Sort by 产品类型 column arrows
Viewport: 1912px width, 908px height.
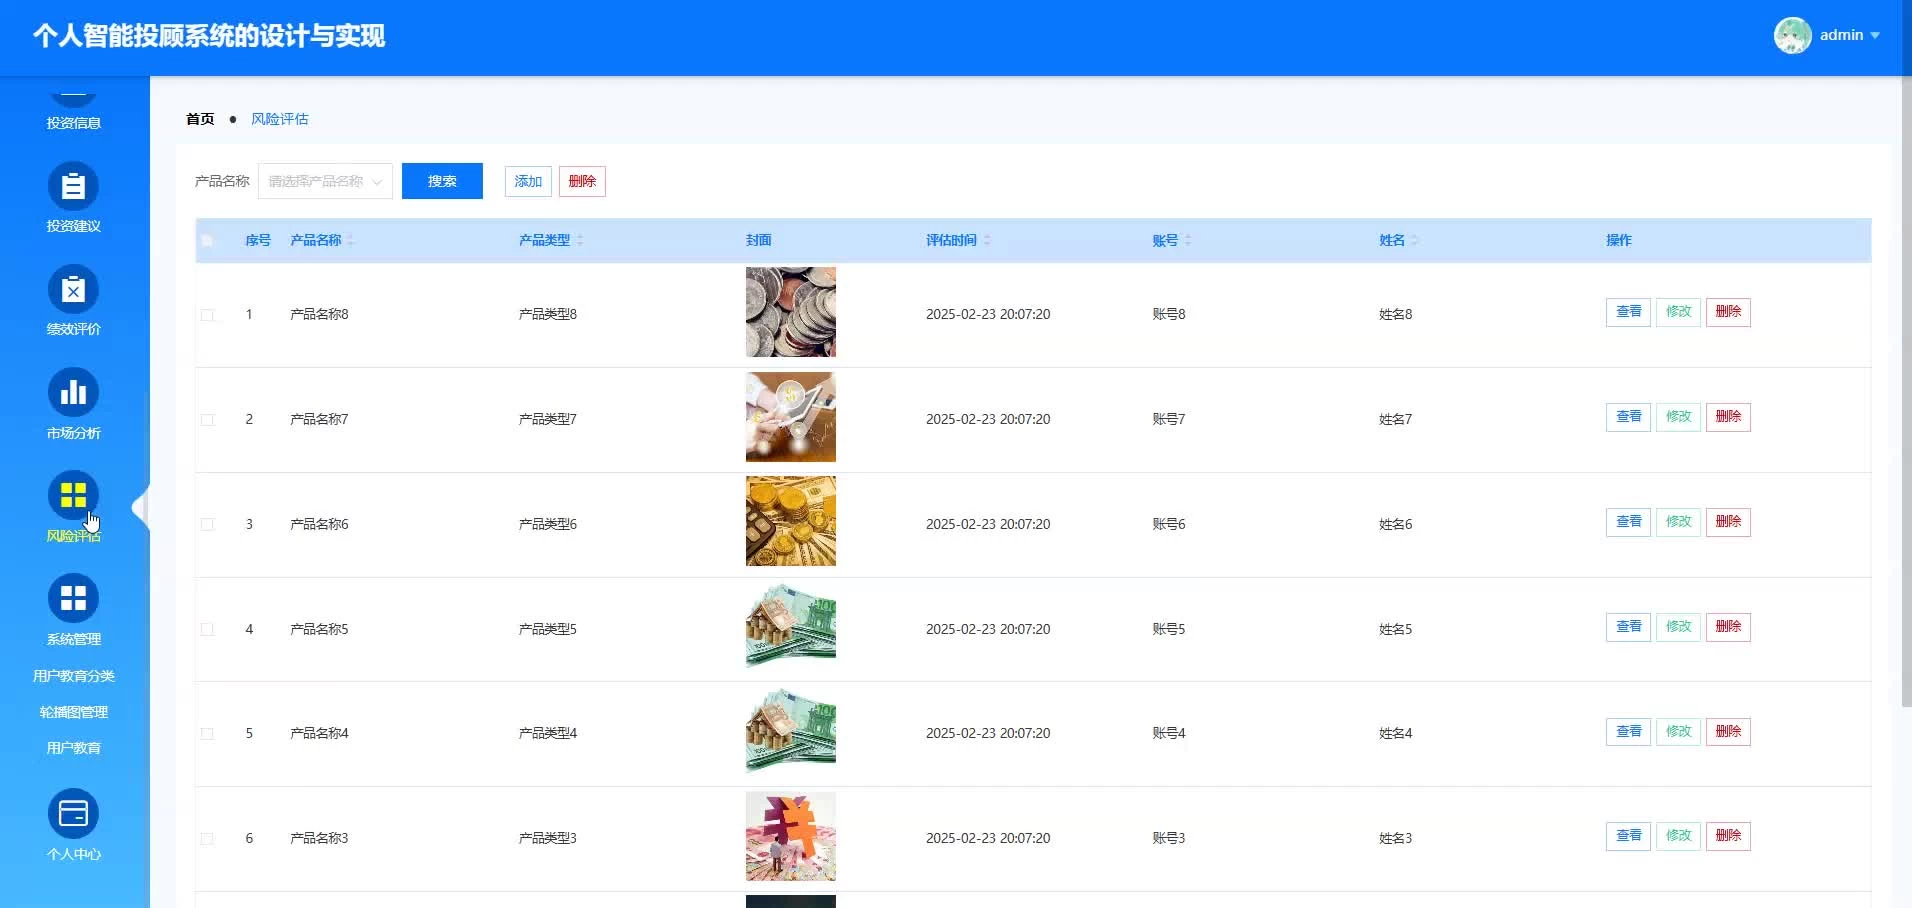pyautogui.click(x=580, y=240)
